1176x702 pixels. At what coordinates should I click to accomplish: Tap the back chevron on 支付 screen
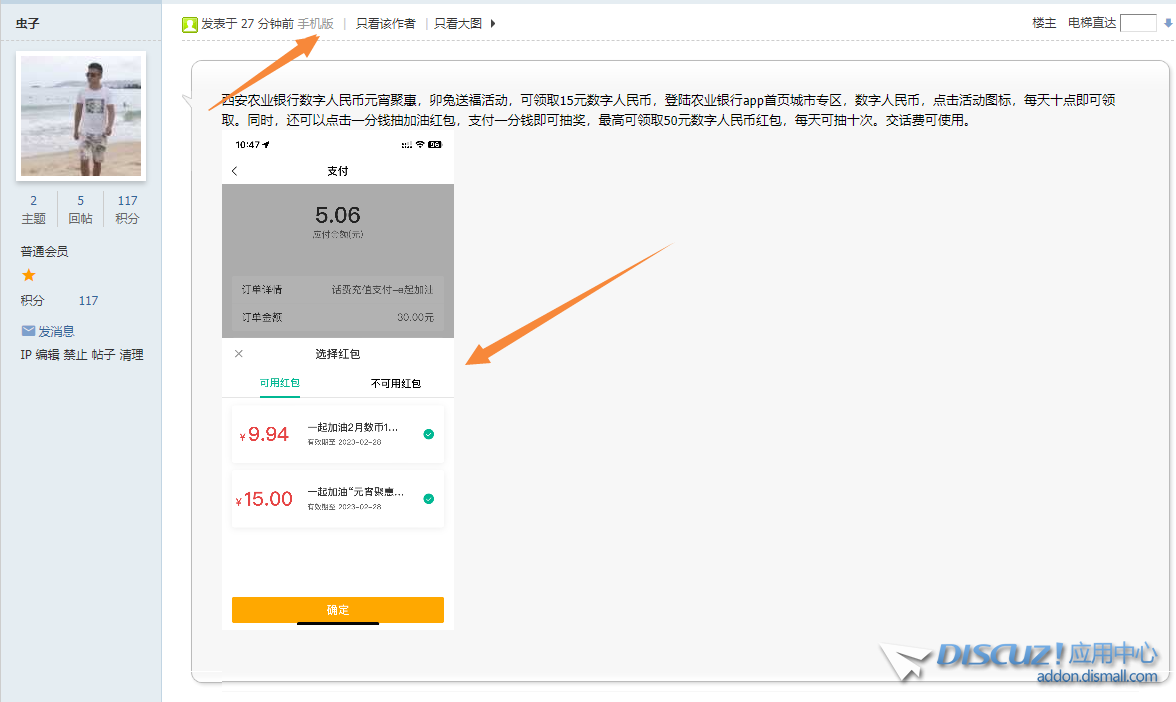pyautogui.click(x=235, y=171)
